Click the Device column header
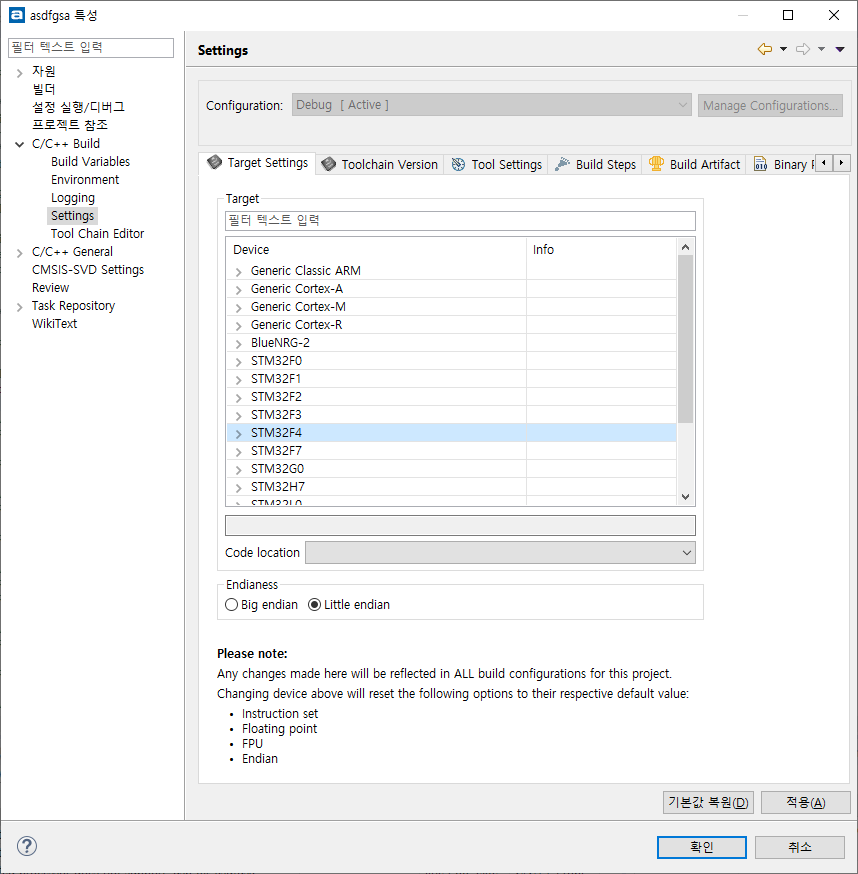858x874 pixels. (376, 250)
